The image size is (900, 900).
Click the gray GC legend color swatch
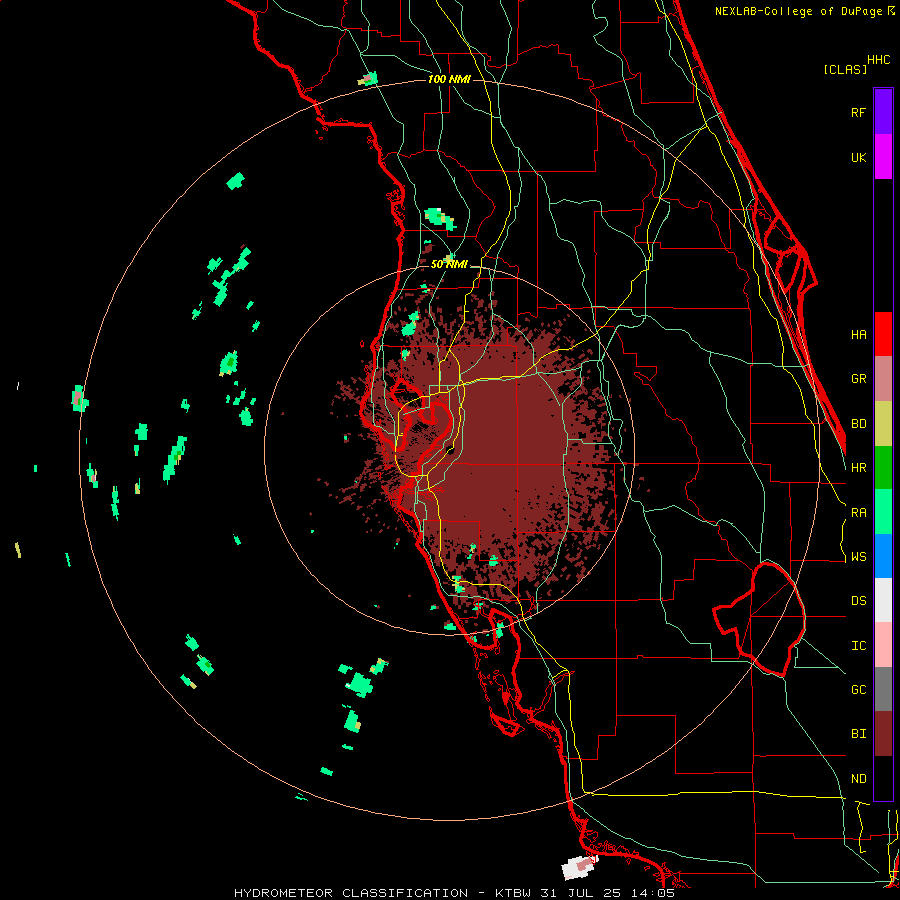pyautogui.click(x=883, y=689)
